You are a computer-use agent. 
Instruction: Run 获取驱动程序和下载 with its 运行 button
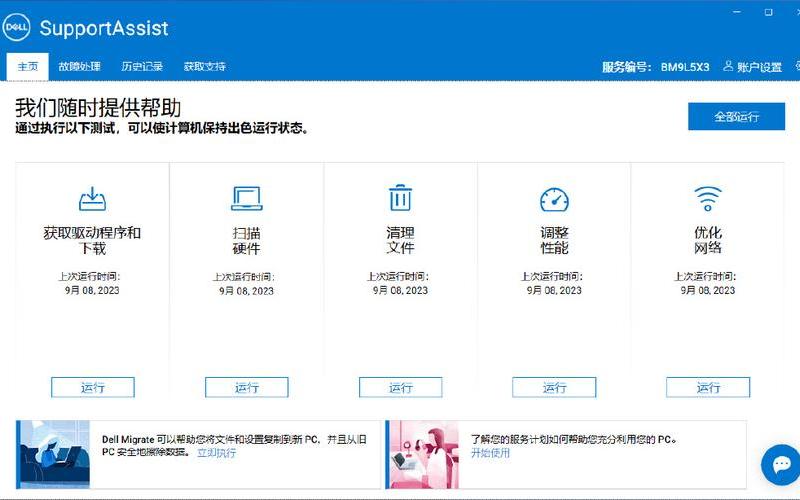[x=93, y=387]
